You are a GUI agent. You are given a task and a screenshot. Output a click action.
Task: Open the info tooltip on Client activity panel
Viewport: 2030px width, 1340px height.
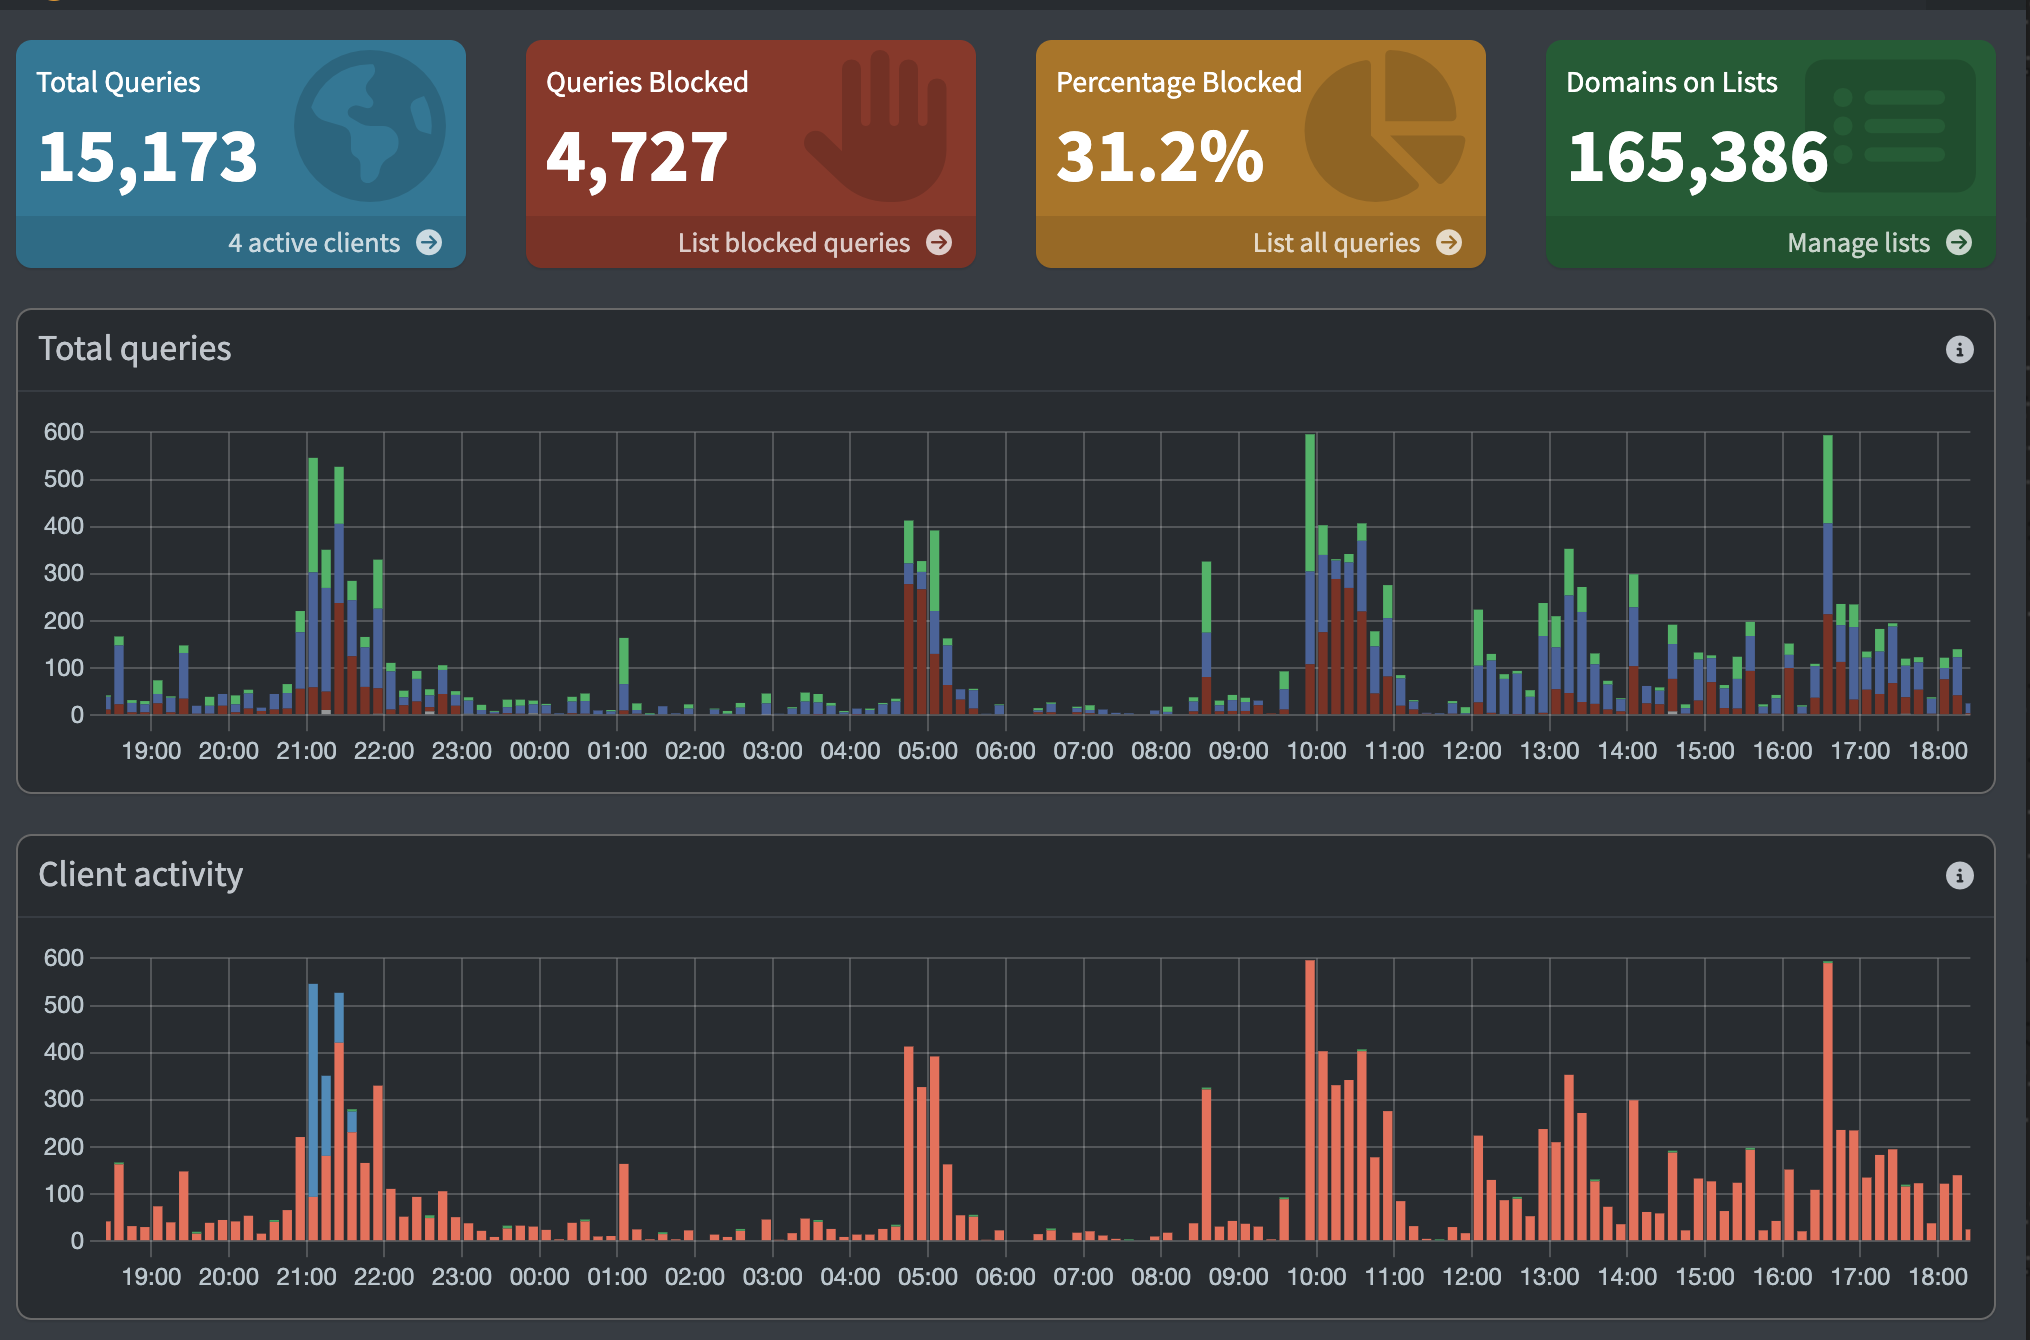[x=1959, y=874]
